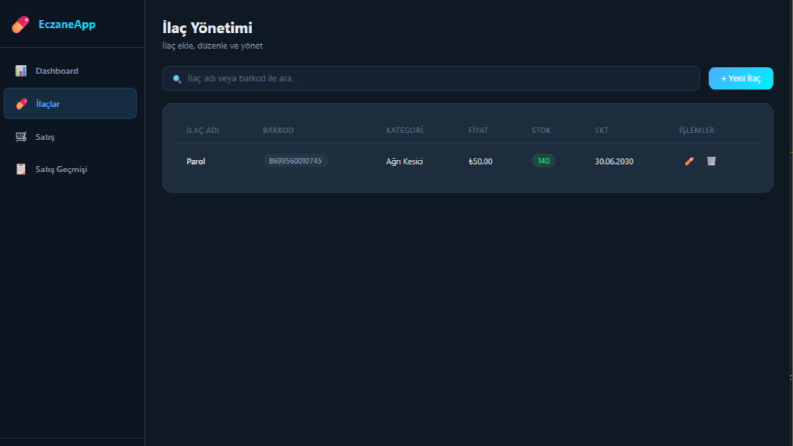This screenshot has width=793, height=446.
Task: Open the Satış sales page
Action: pos(70,137)
